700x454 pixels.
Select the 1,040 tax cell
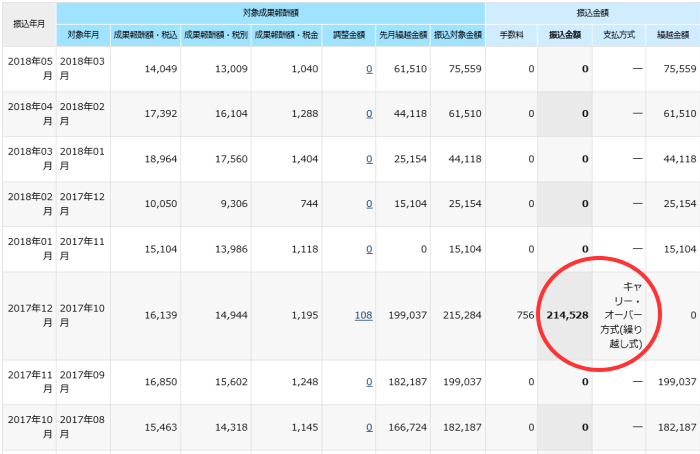click(x=287, y=69)
